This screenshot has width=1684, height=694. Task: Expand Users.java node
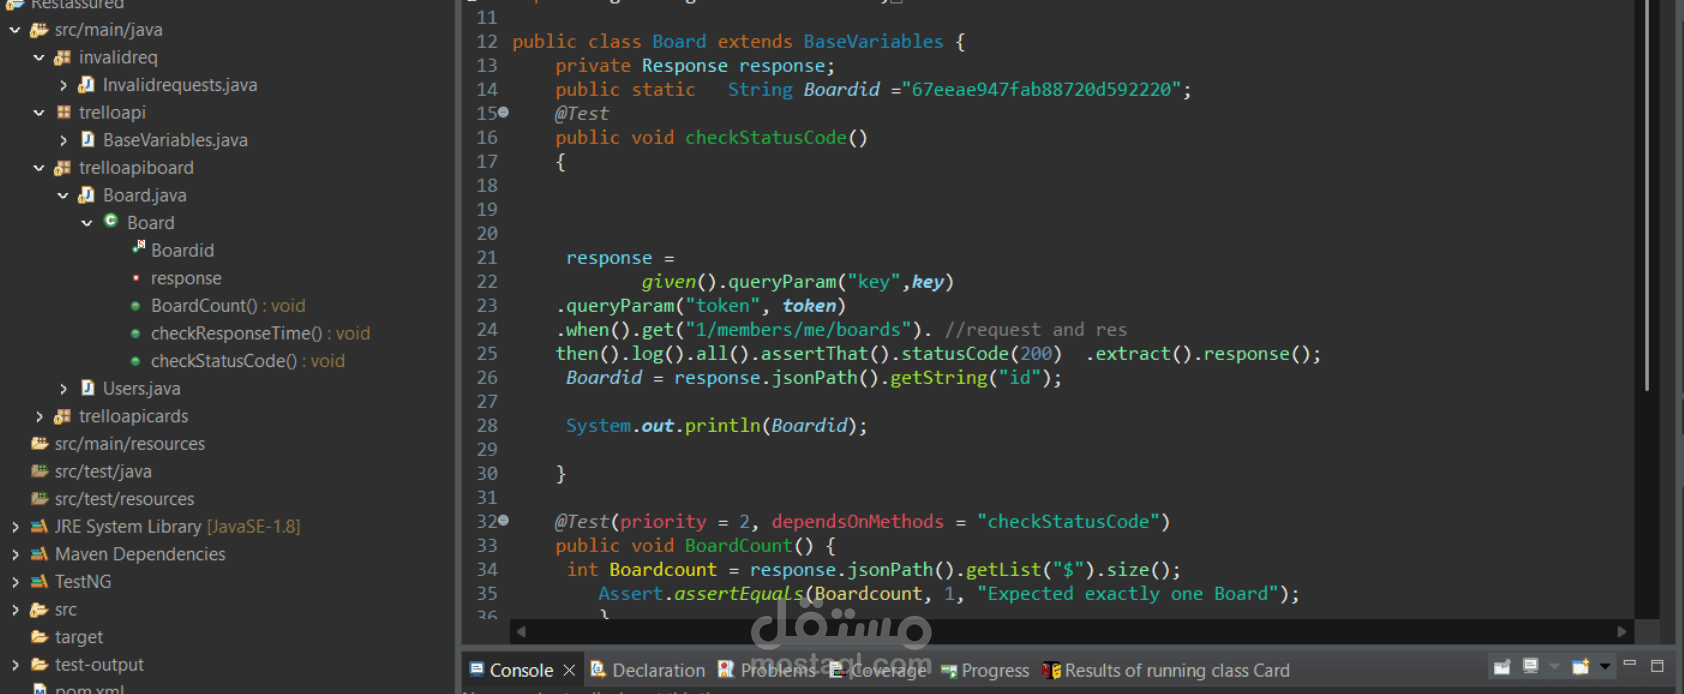tap(63, 389)
